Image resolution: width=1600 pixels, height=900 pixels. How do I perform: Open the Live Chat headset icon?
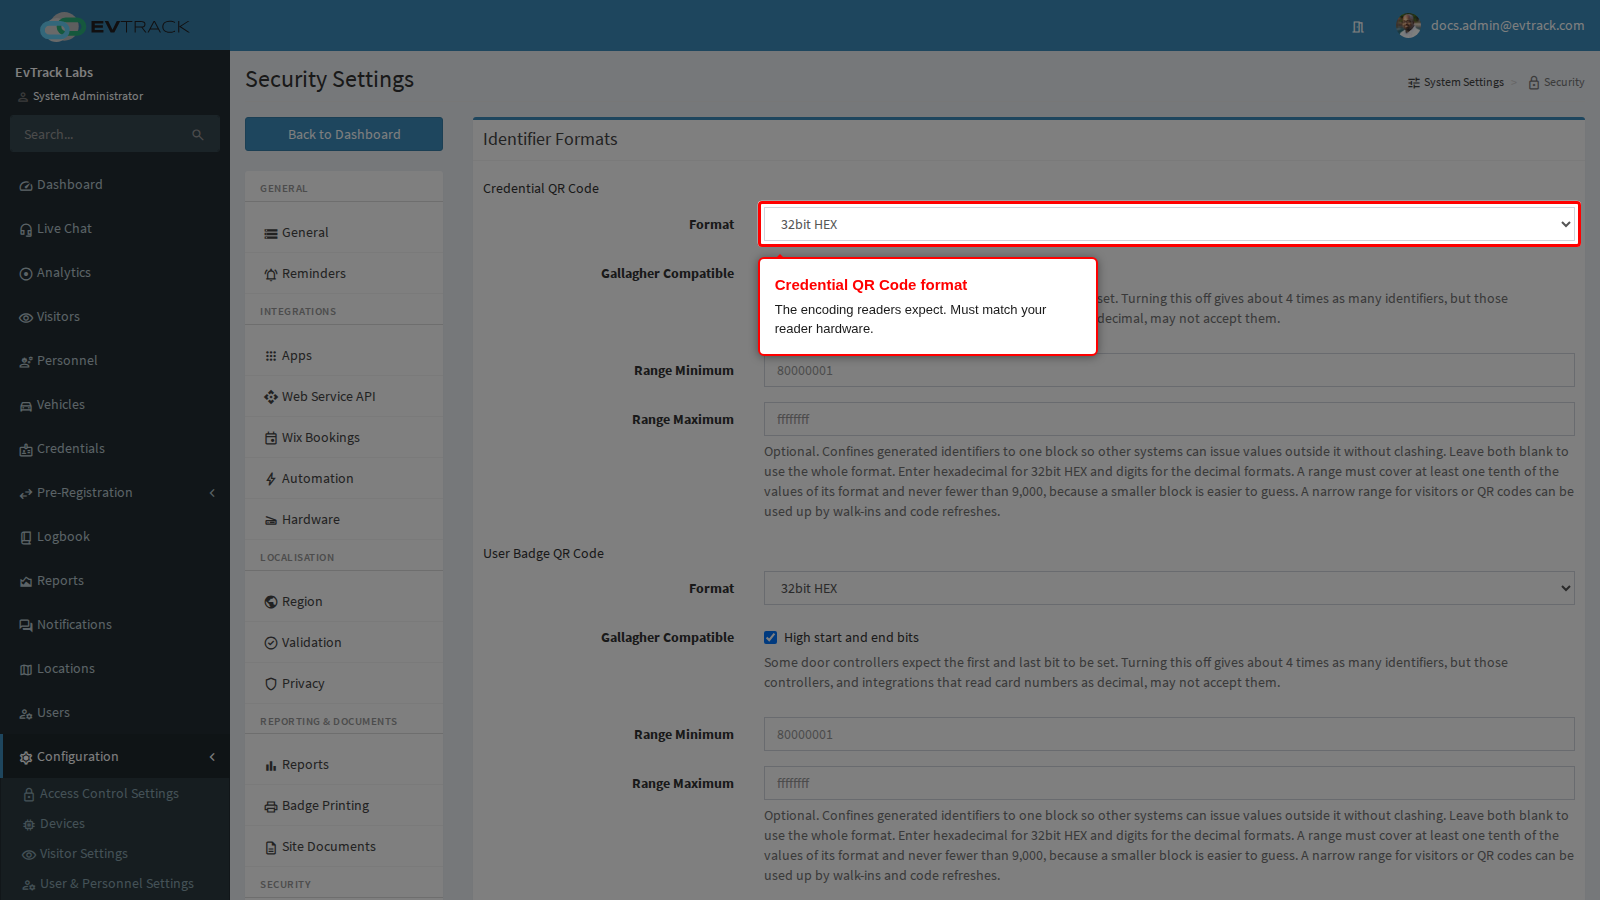(26, 229)
